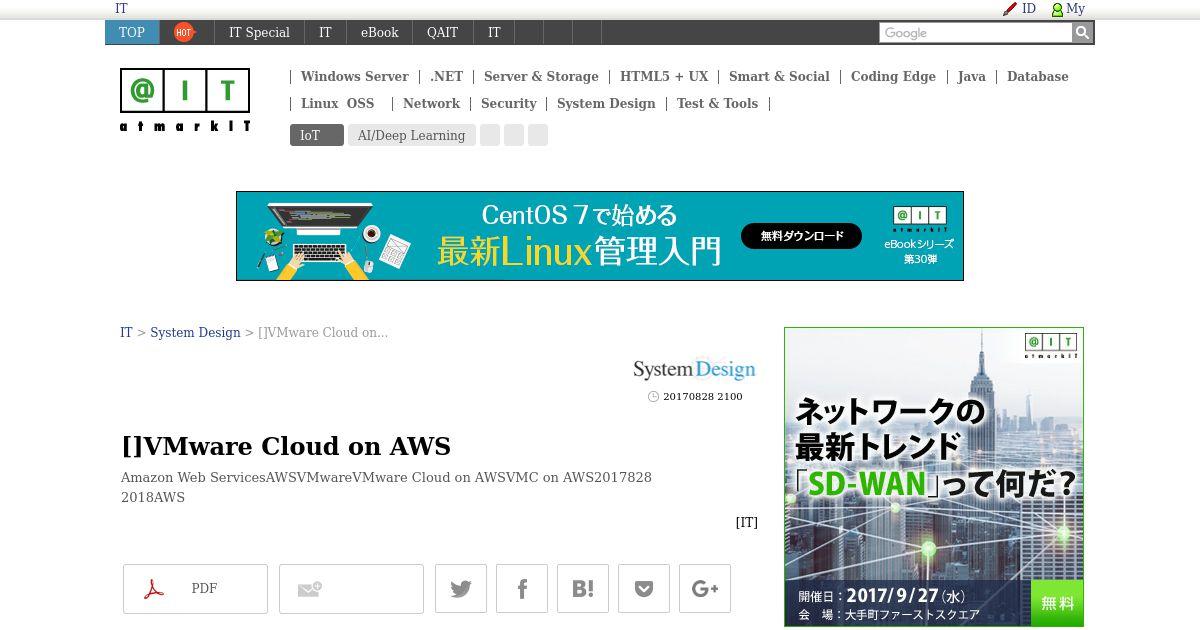Open the eBook tab
This screenshot has height=630, width=1200.
pyautogui.click(x=379, y=32)
